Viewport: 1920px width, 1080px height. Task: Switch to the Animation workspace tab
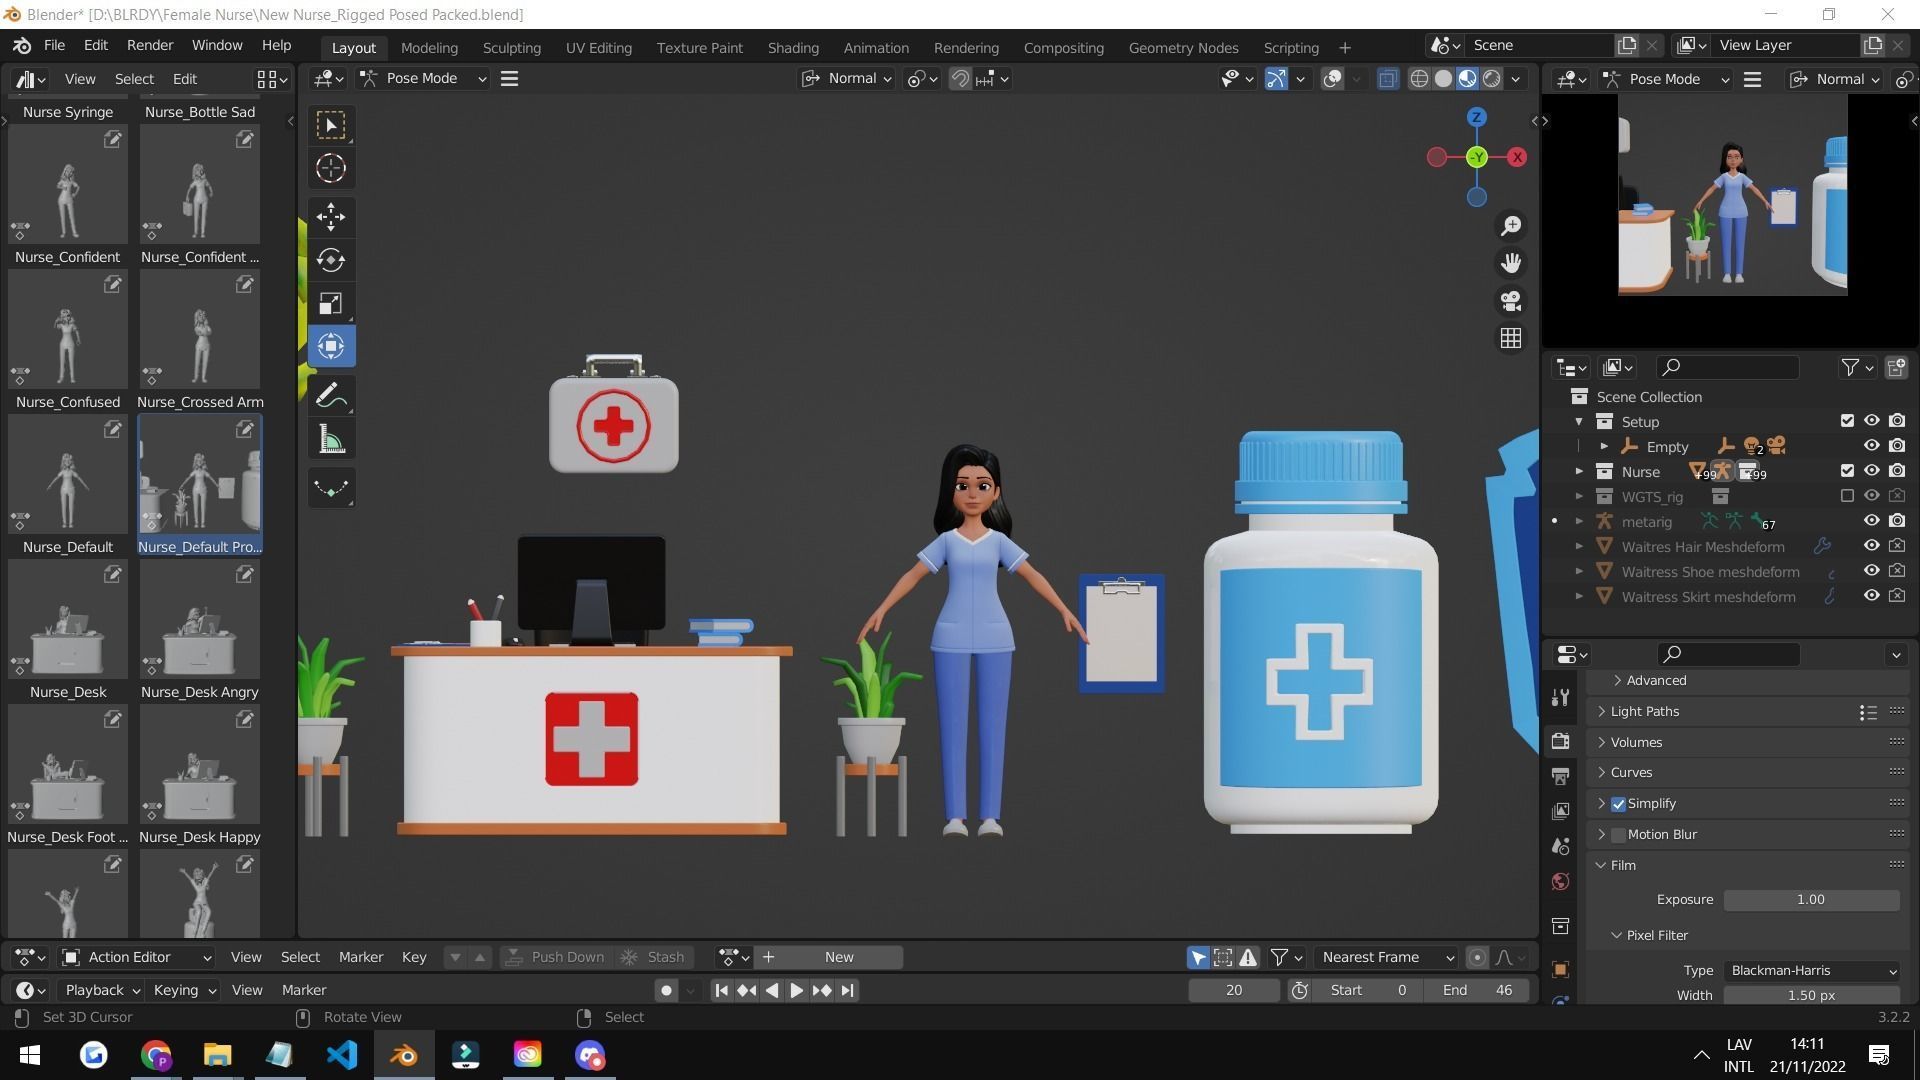tap(876, 48)
